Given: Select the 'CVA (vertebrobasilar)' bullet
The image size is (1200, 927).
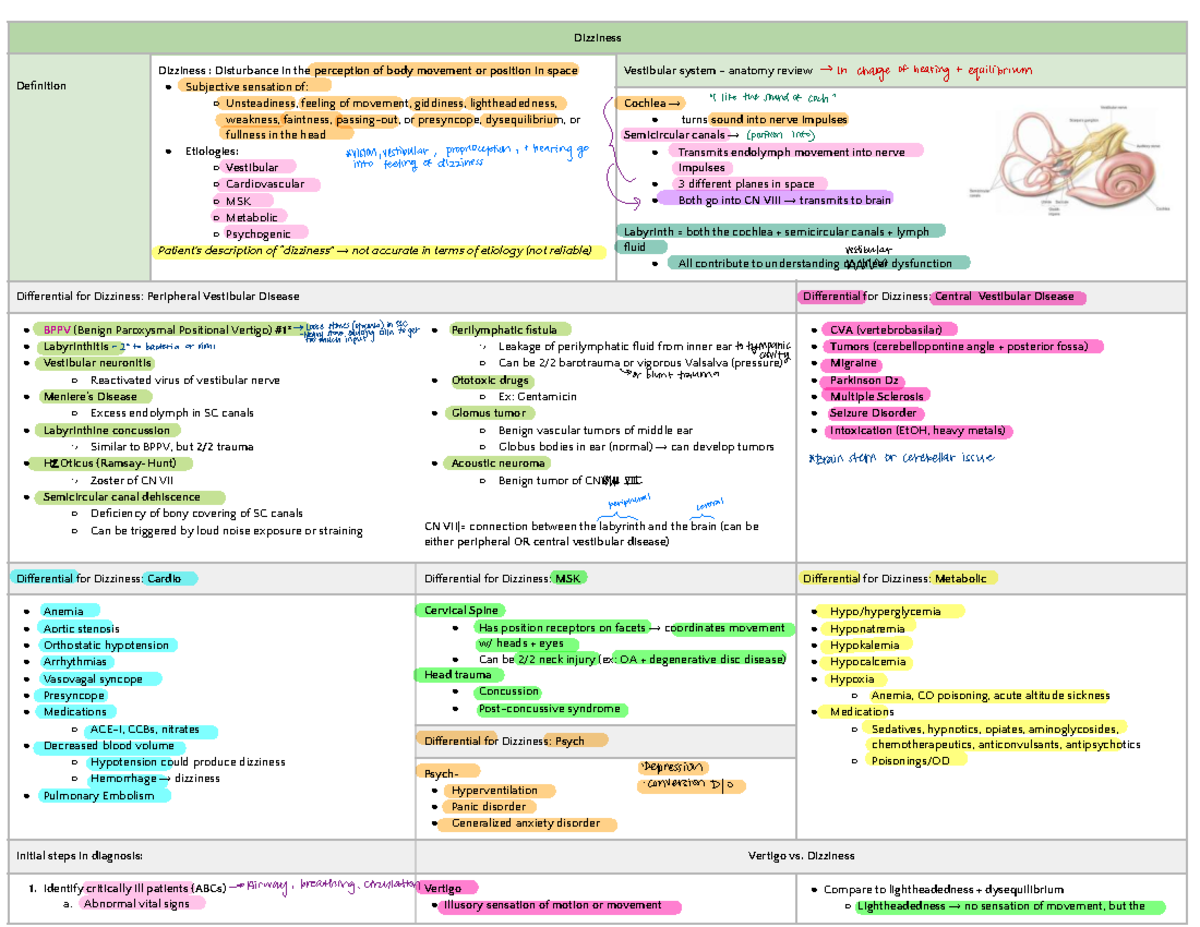Looking at the screenshot, I should (892, 330).
